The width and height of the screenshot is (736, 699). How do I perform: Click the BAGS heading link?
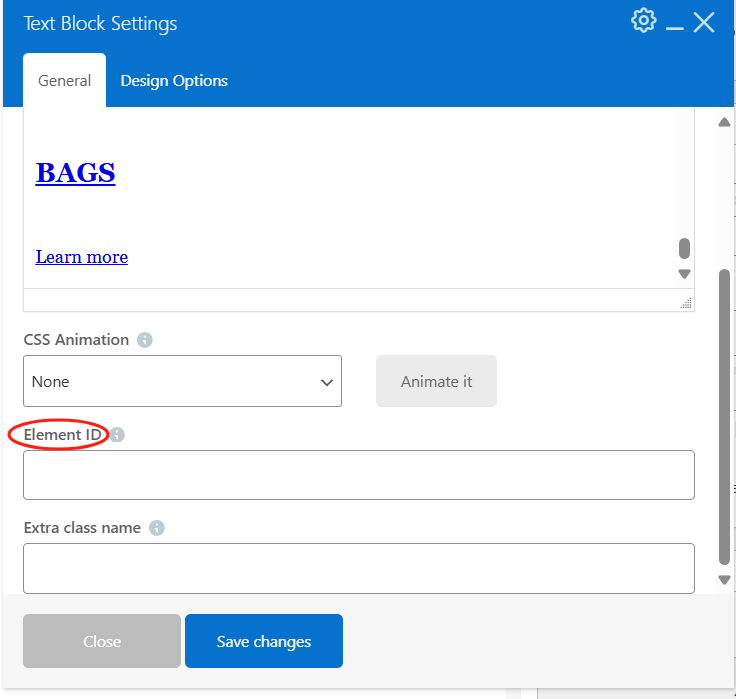(x=75, y=173)
